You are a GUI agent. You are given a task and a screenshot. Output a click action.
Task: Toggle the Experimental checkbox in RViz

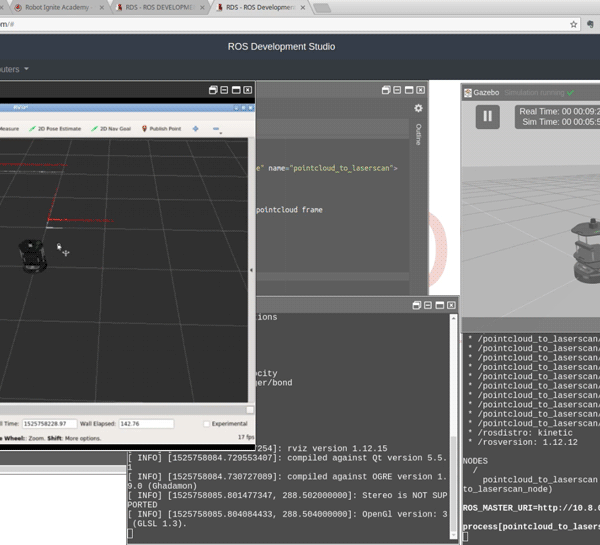207,424
